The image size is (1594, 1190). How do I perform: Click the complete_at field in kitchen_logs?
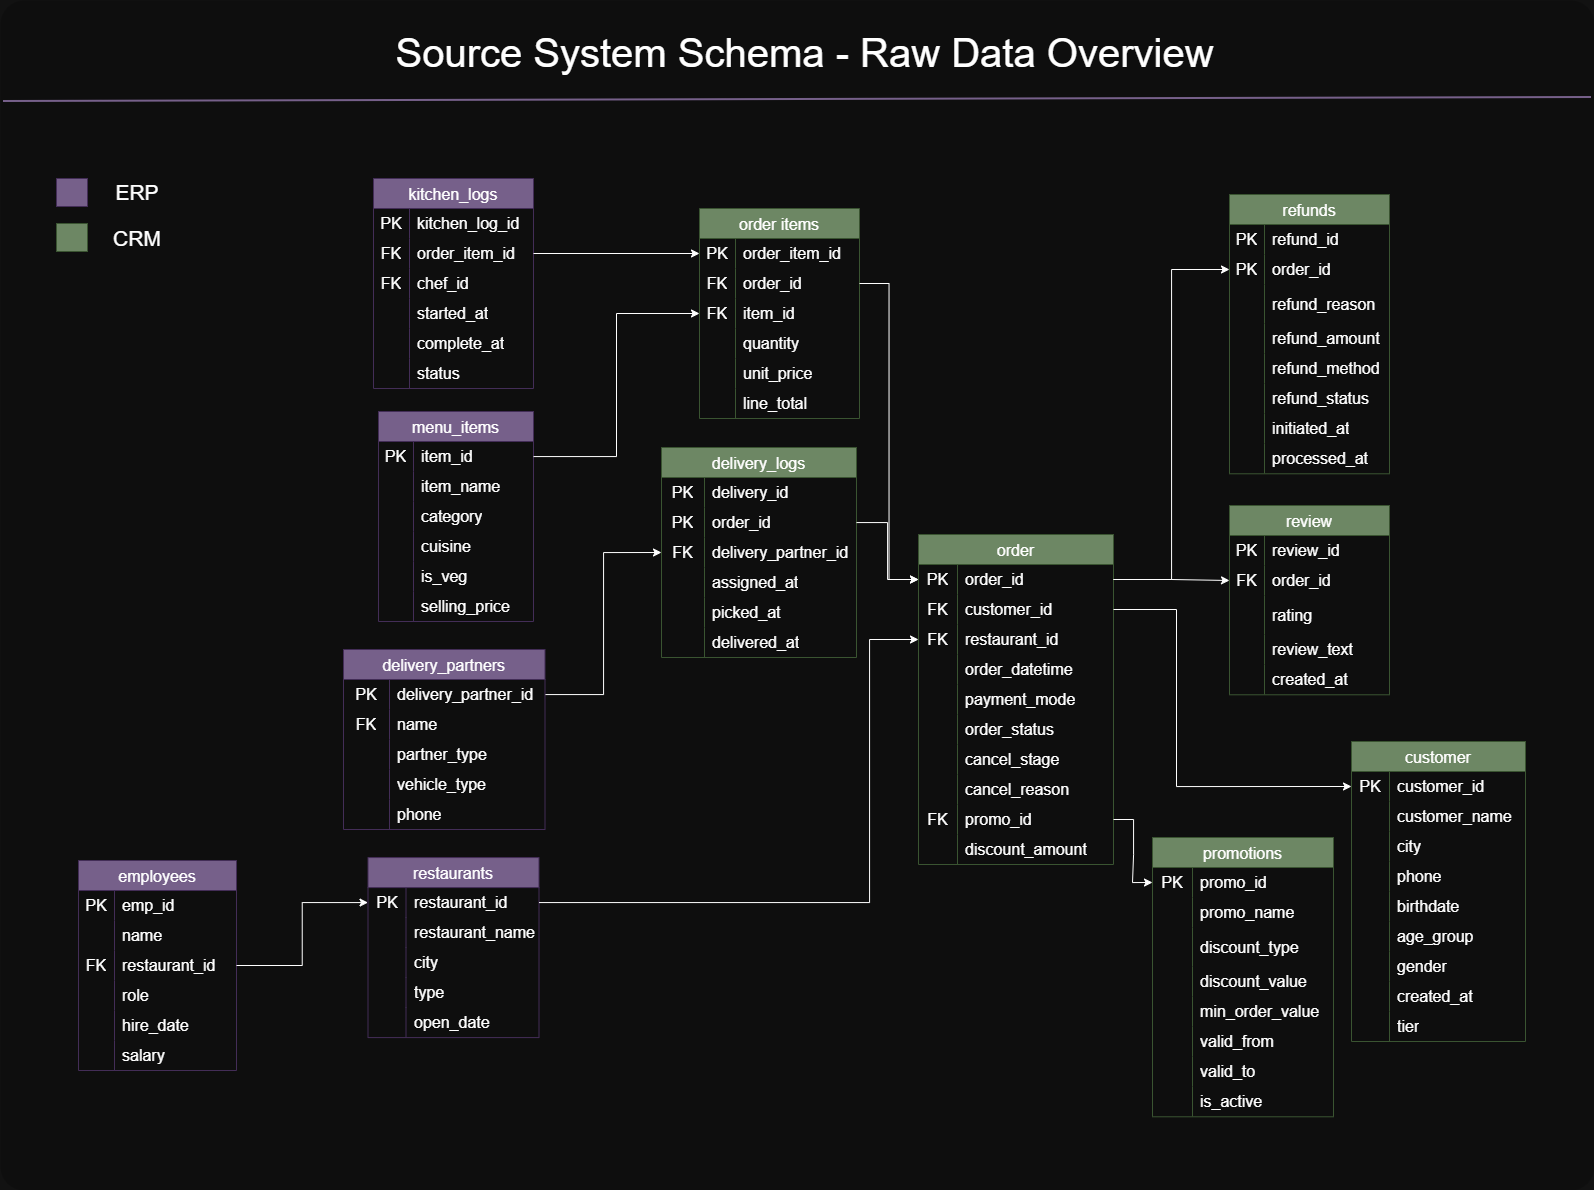tap(460, 343)
